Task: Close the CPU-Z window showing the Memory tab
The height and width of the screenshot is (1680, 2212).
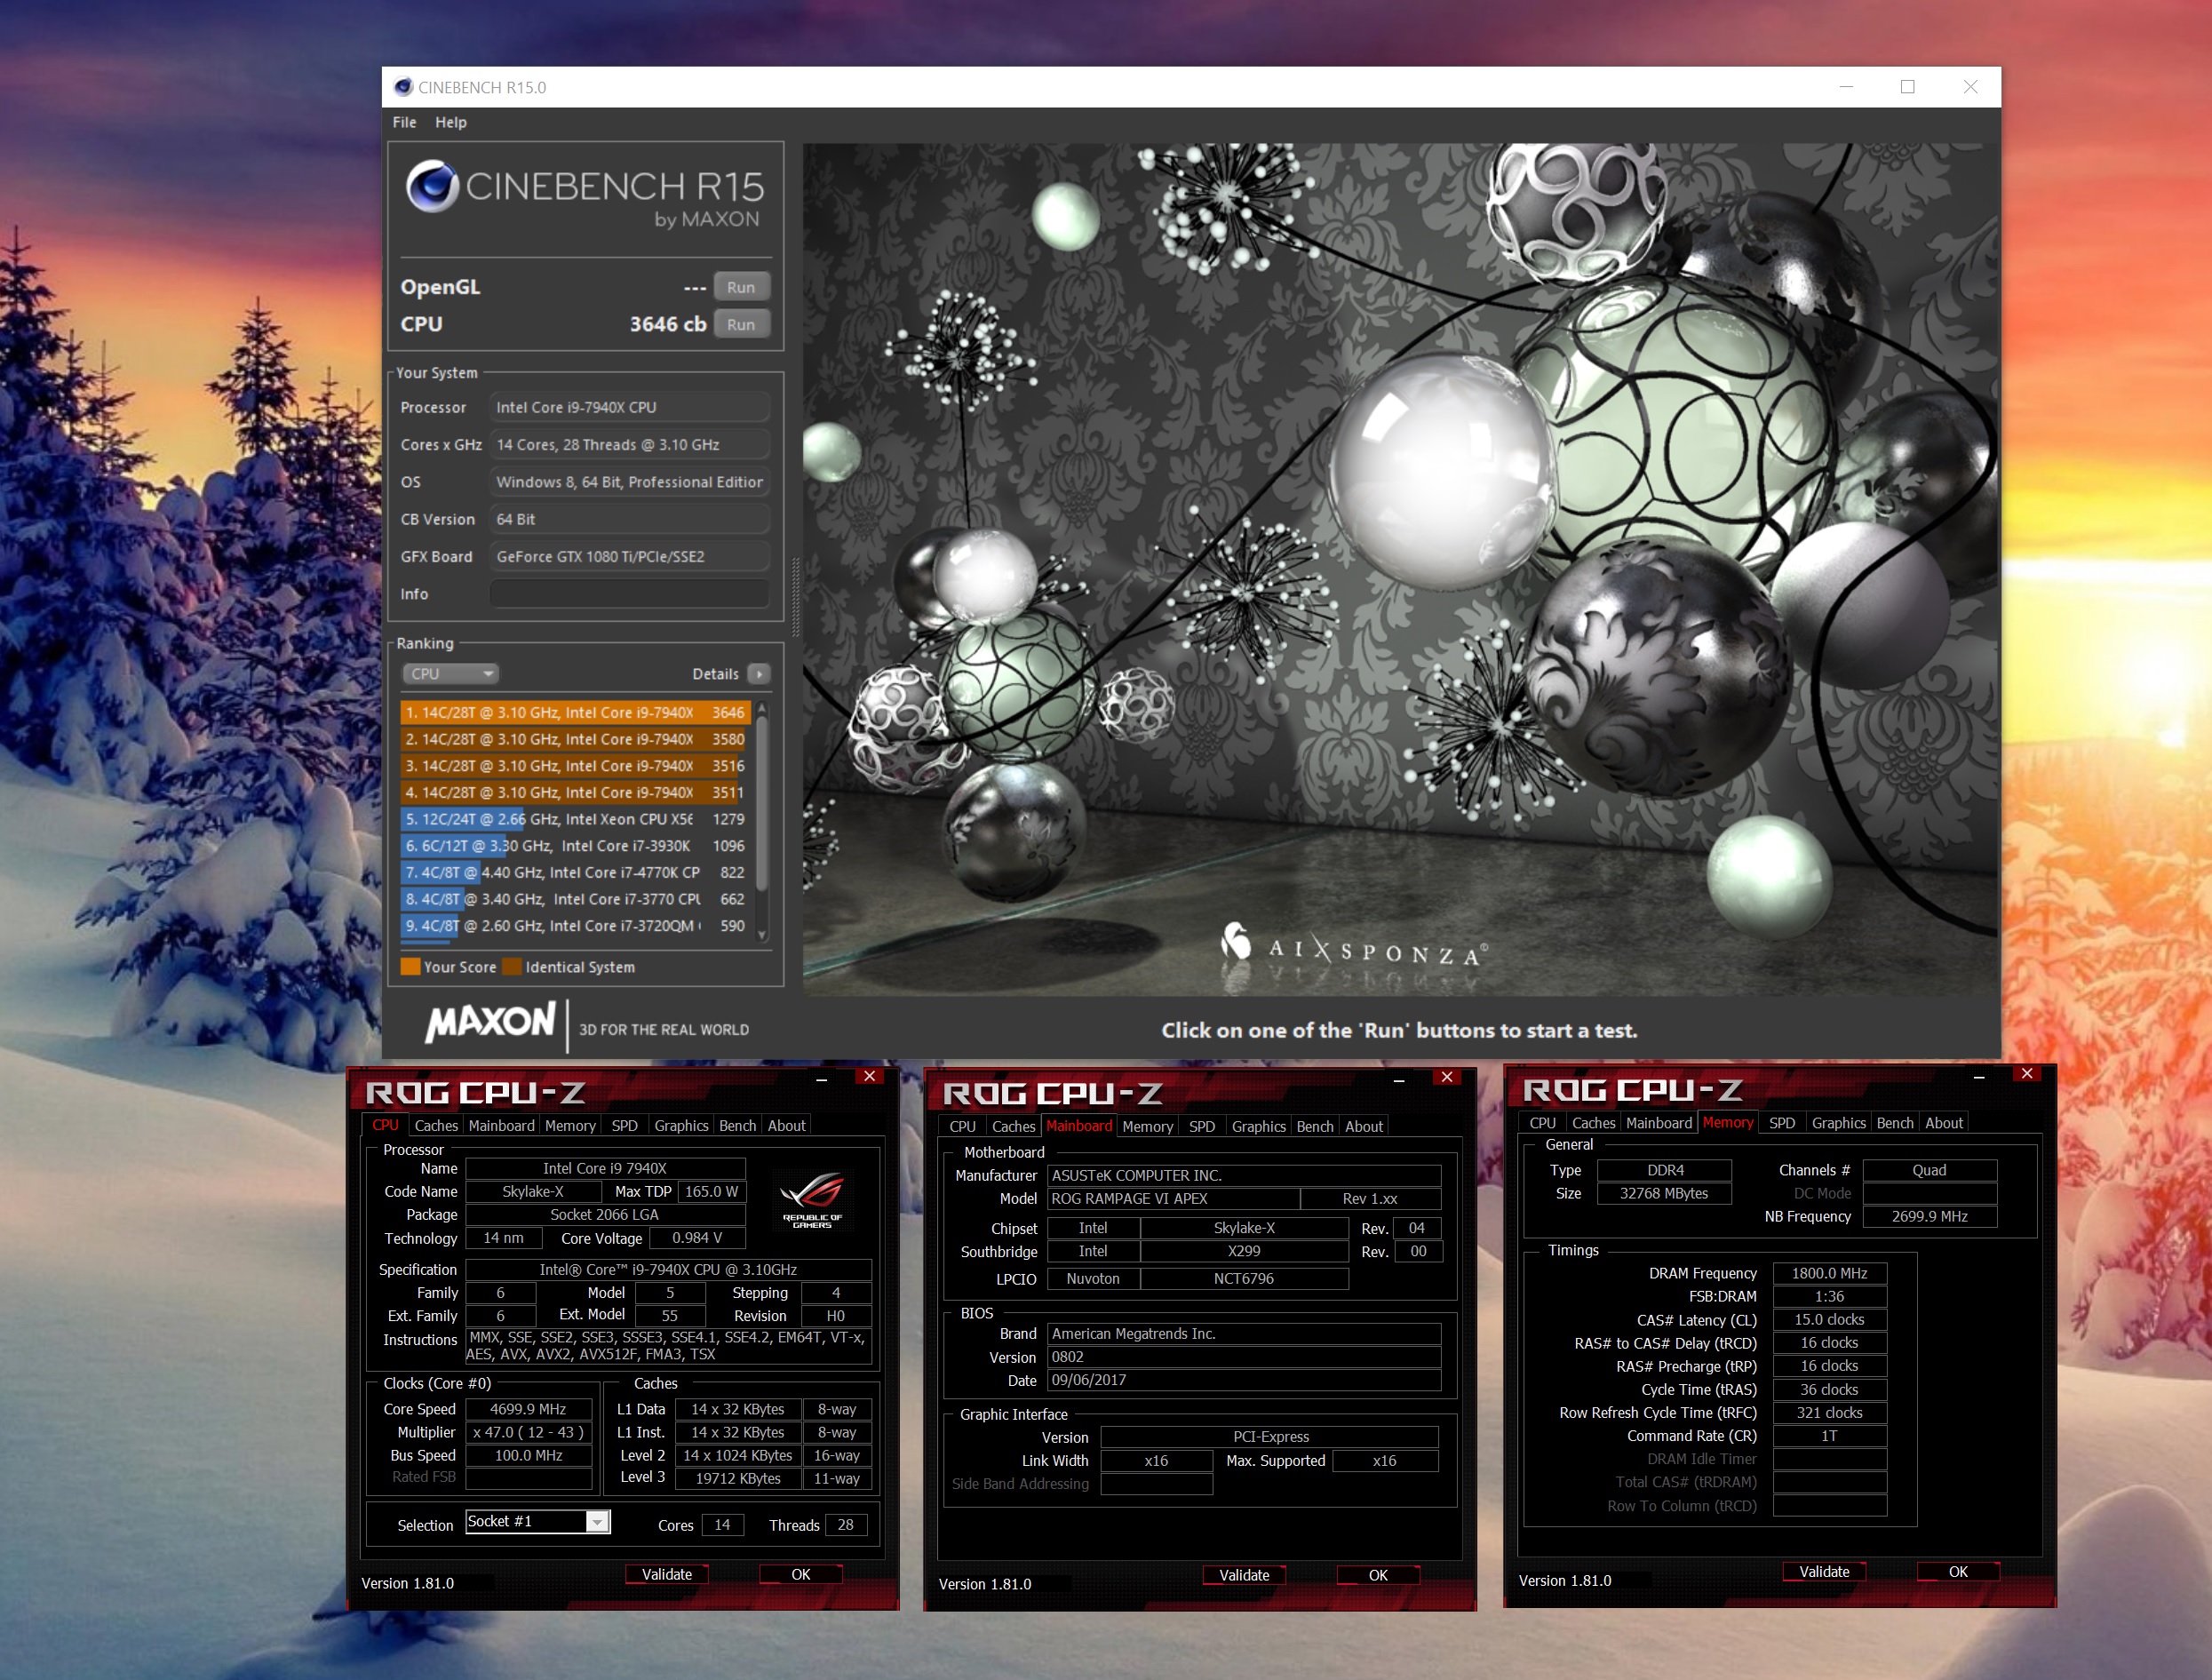Action: coord(2026,1073)
